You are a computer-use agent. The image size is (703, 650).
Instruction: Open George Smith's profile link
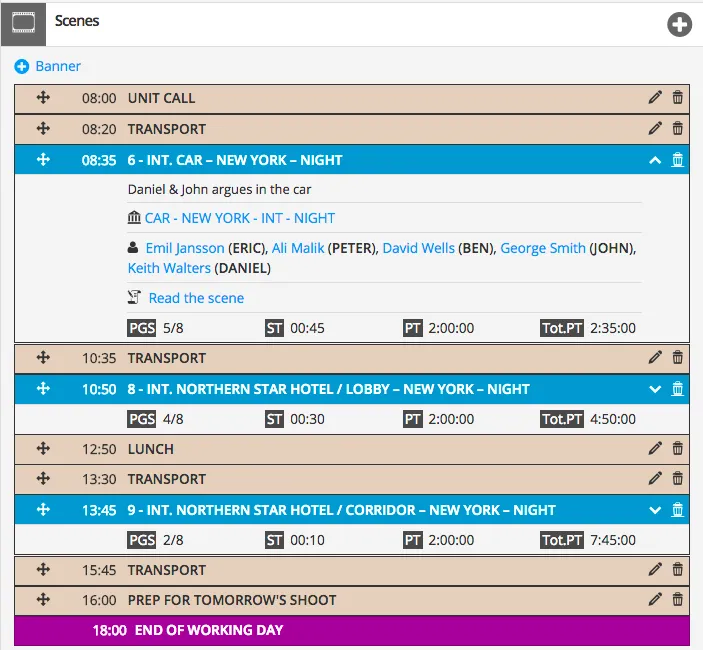(x=543, y=248)
